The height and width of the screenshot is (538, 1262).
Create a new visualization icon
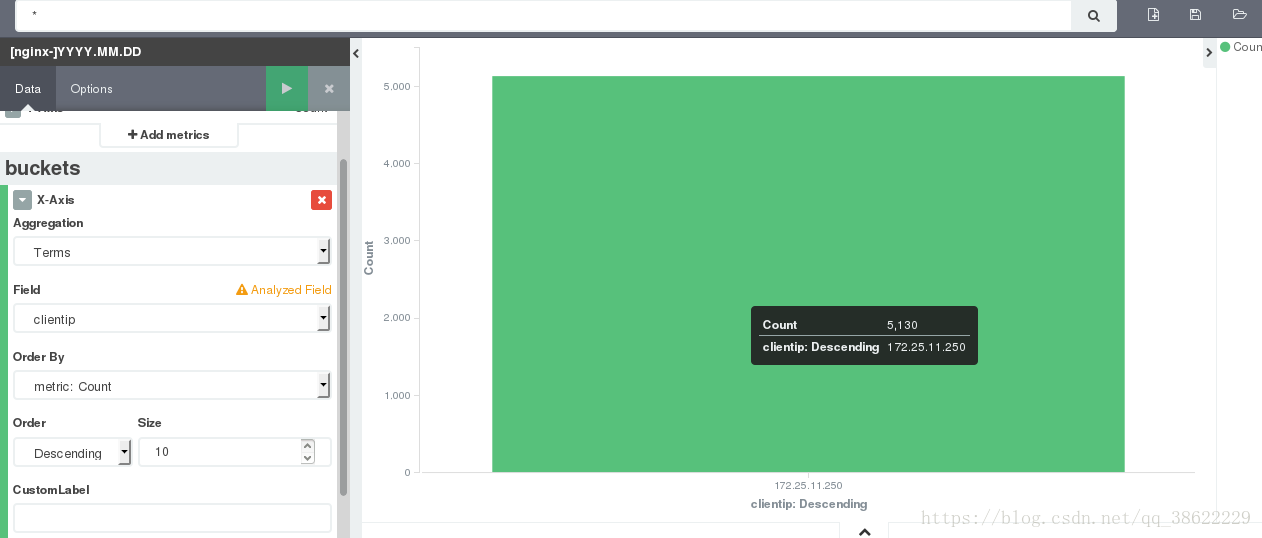1153,15
